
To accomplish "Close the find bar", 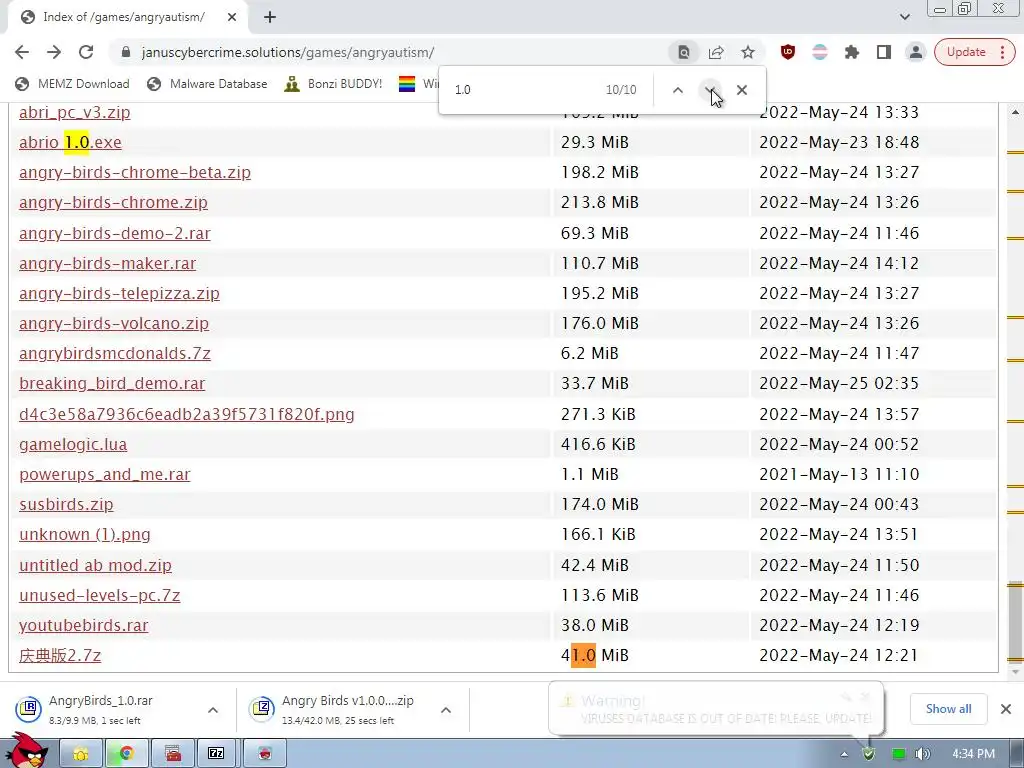I will click(x=742, y=90).
